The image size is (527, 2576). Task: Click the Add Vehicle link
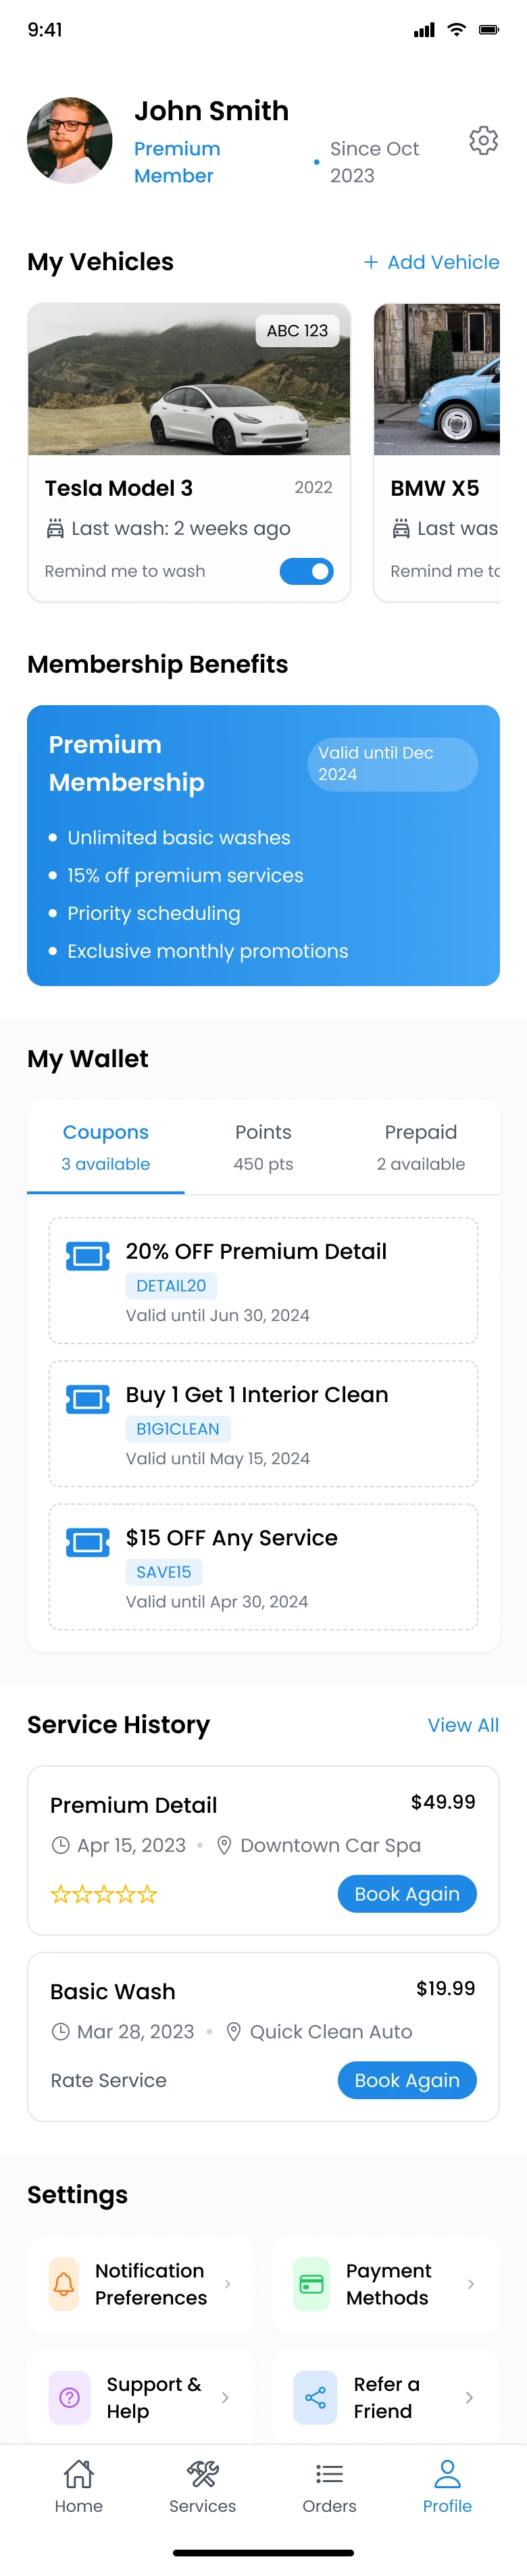tap(431, 262)
